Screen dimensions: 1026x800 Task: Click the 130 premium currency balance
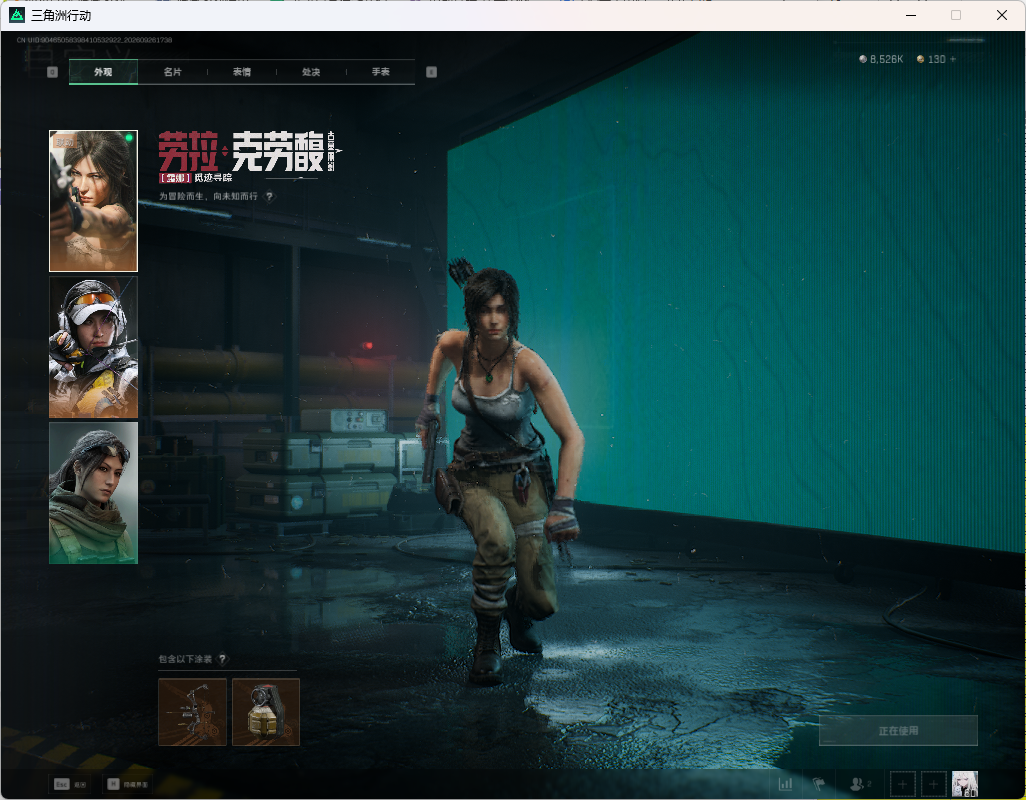point(932,59)
